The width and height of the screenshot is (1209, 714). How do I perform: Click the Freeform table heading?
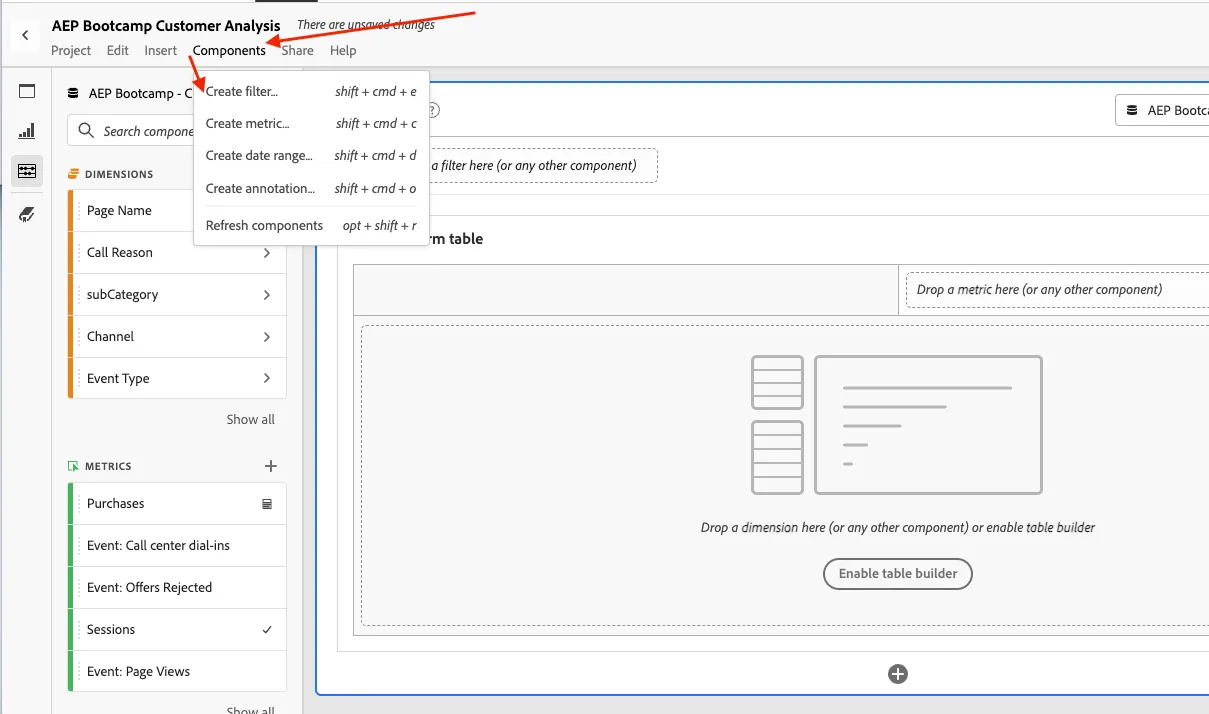pyautogui.click(x=455, y=239)
